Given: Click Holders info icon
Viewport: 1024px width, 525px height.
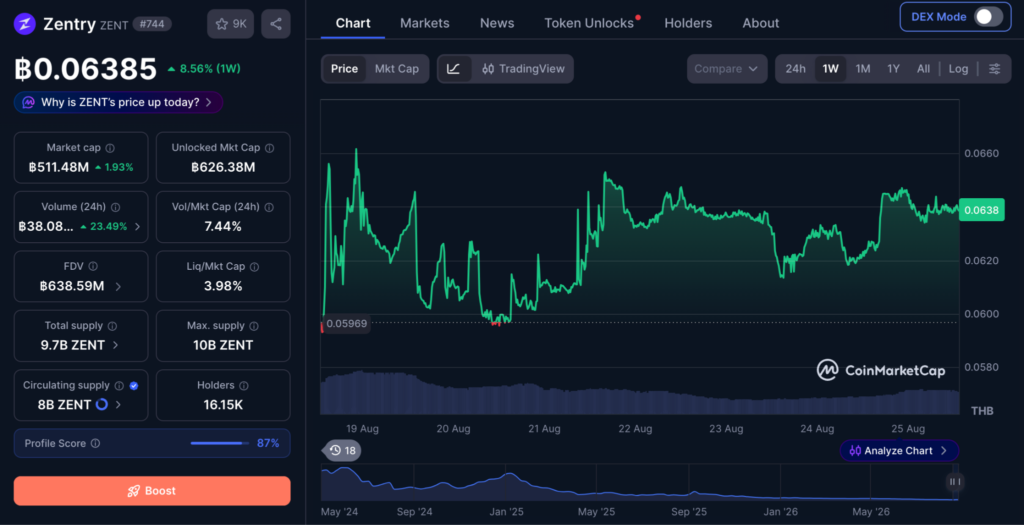Looking at the screenshot, I should pyautogui.click(x=244, y=385).
